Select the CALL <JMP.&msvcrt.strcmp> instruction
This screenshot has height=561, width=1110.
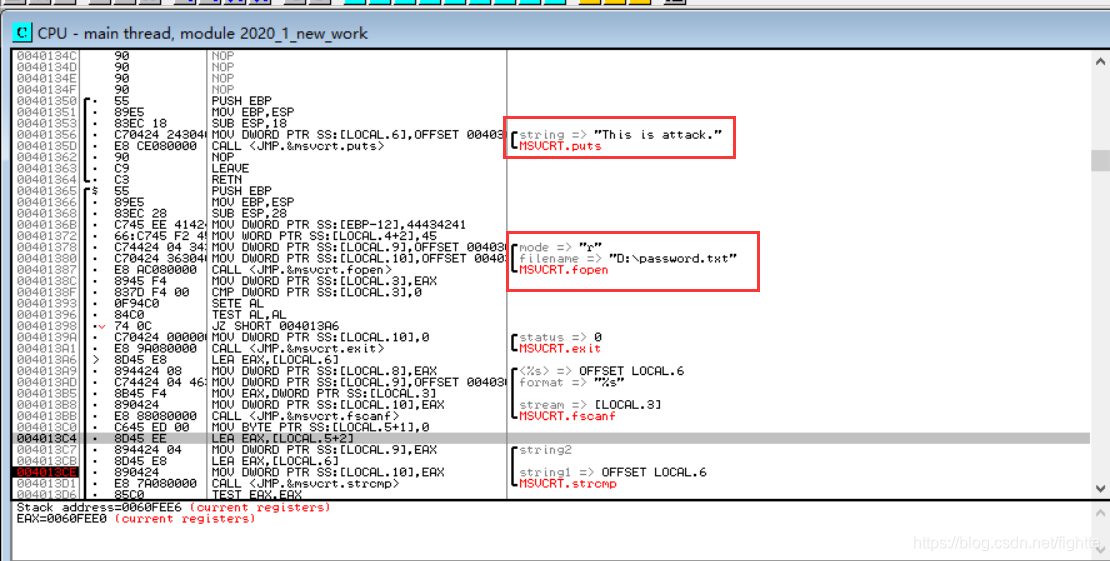(x=305, y=484)
